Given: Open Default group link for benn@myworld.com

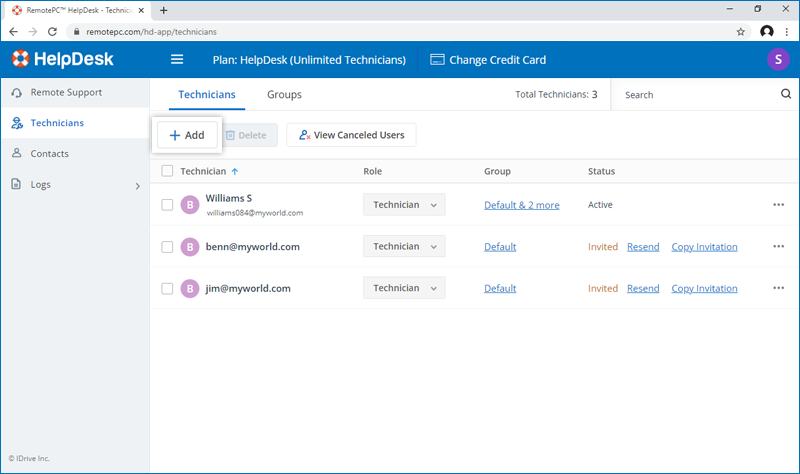Looking at the screenshot, I should pyautogui.click(x=500, y=247).
